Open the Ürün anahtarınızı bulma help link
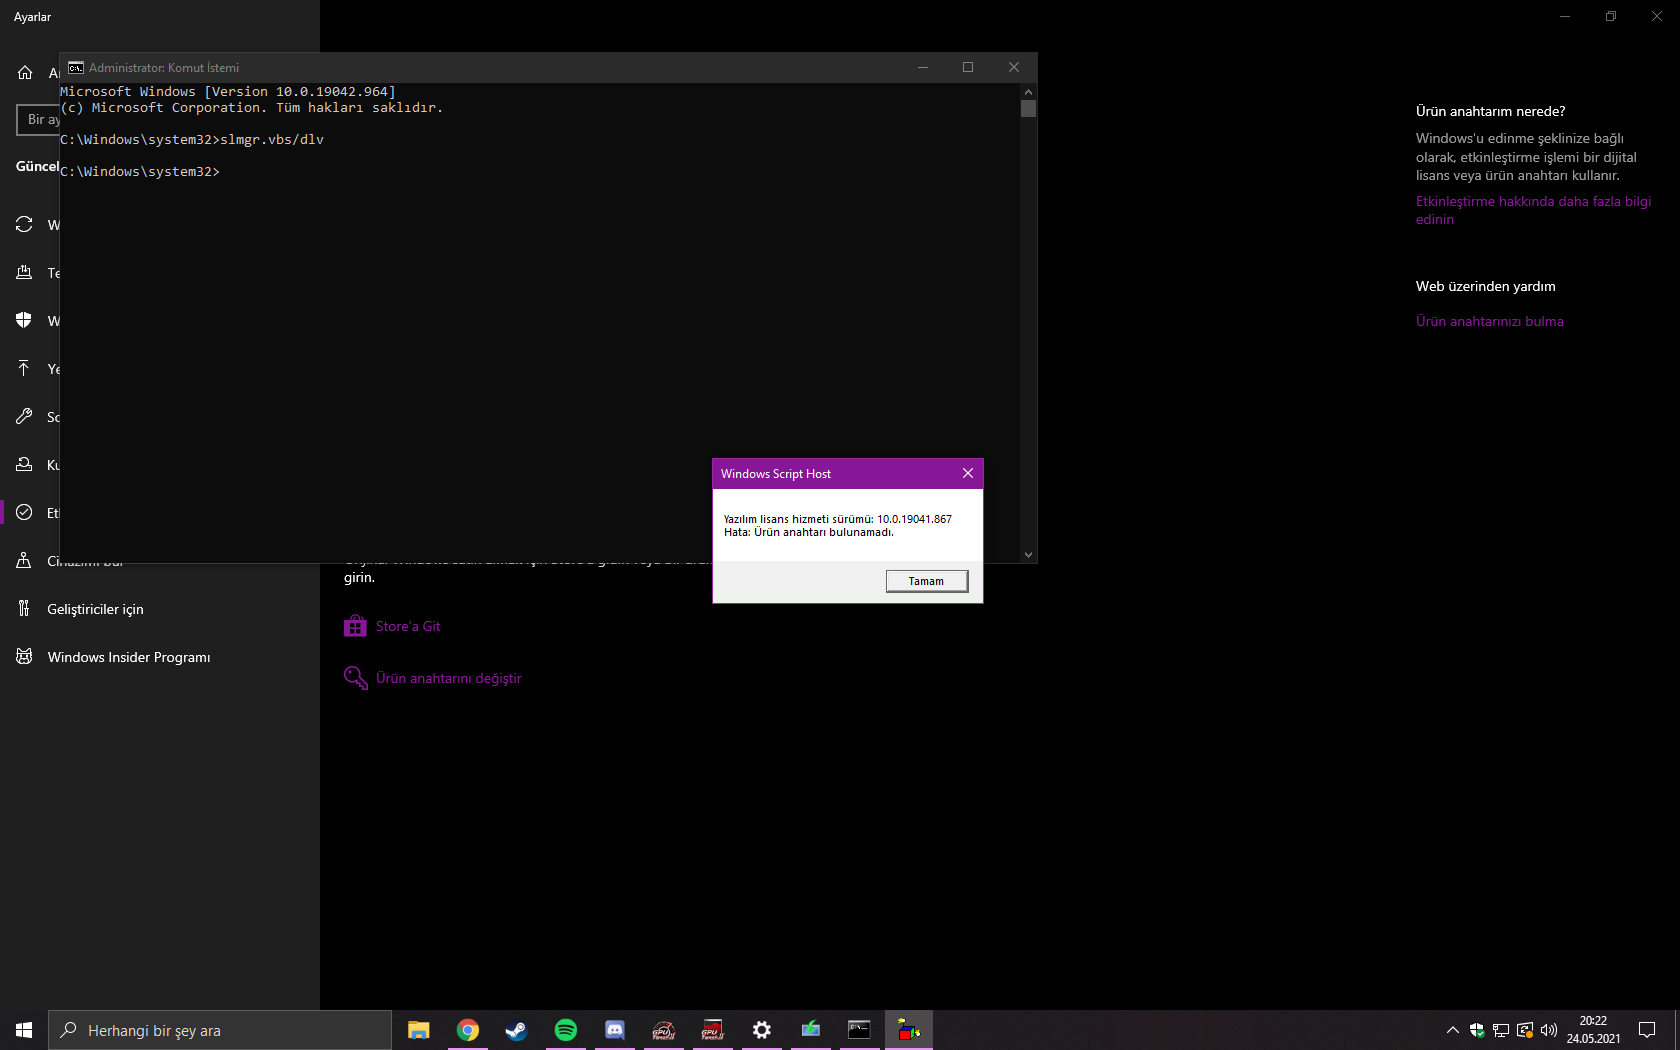The width and height of the screenshot is (1680, 1050). click(1490, 321)
